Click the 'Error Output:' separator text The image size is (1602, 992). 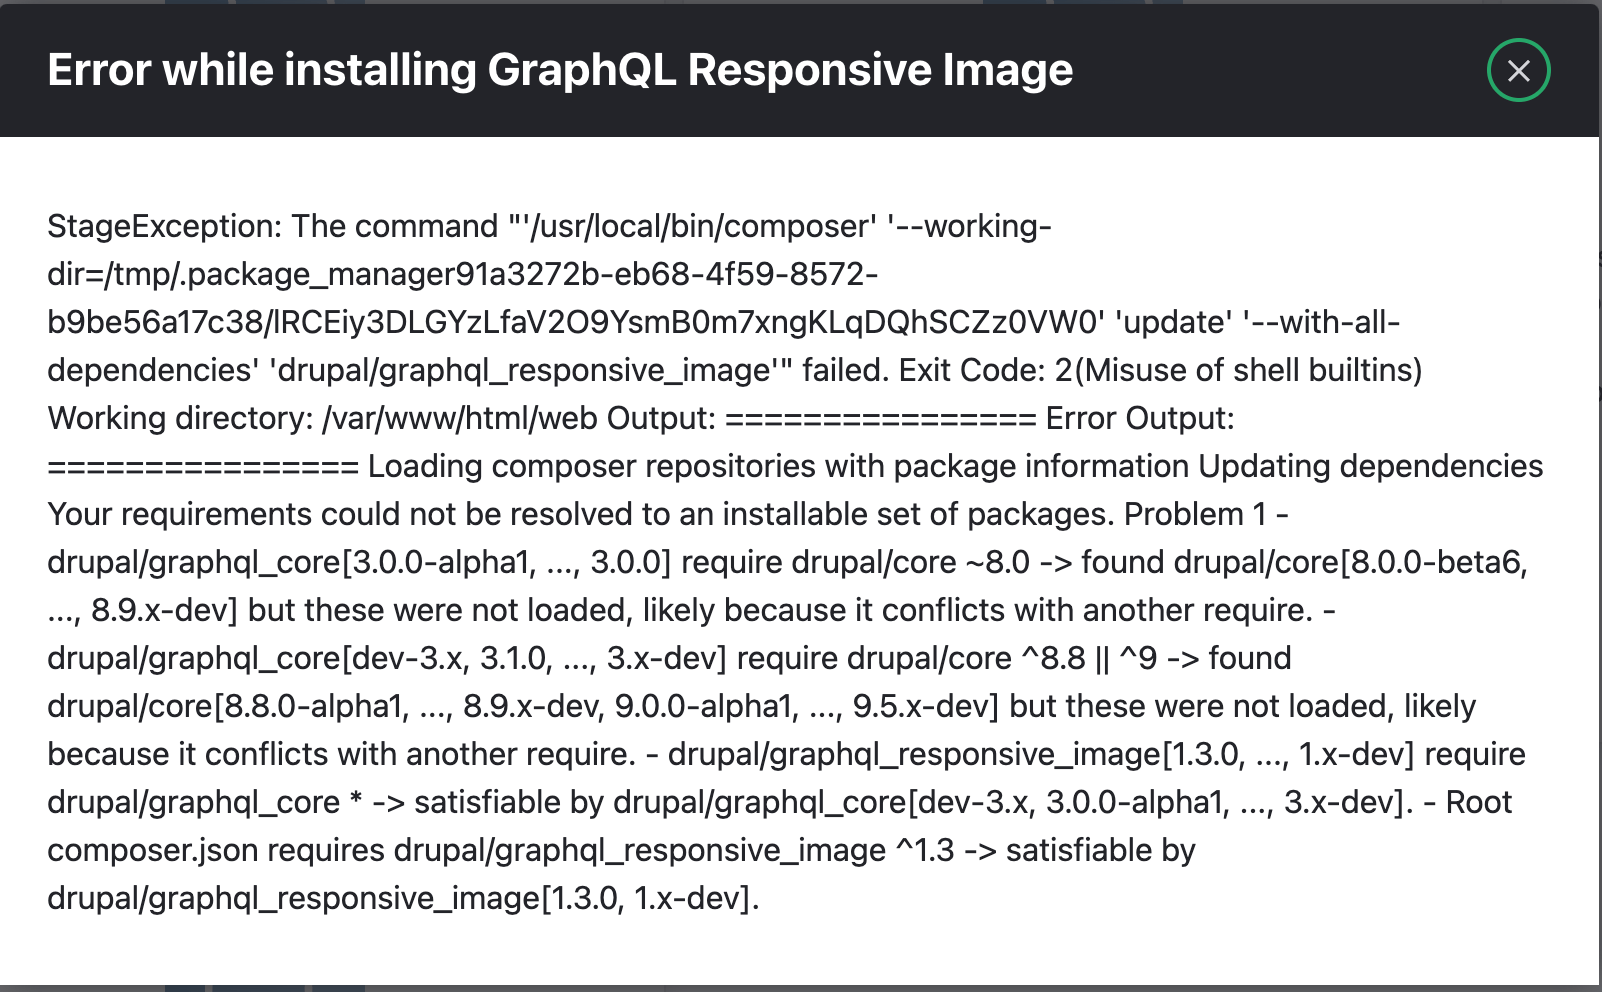[1140, 418]
